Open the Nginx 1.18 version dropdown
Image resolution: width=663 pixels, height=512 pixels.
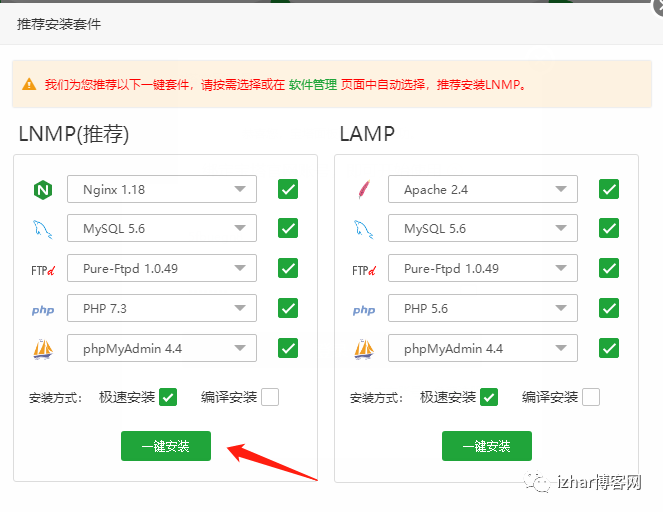162,189
